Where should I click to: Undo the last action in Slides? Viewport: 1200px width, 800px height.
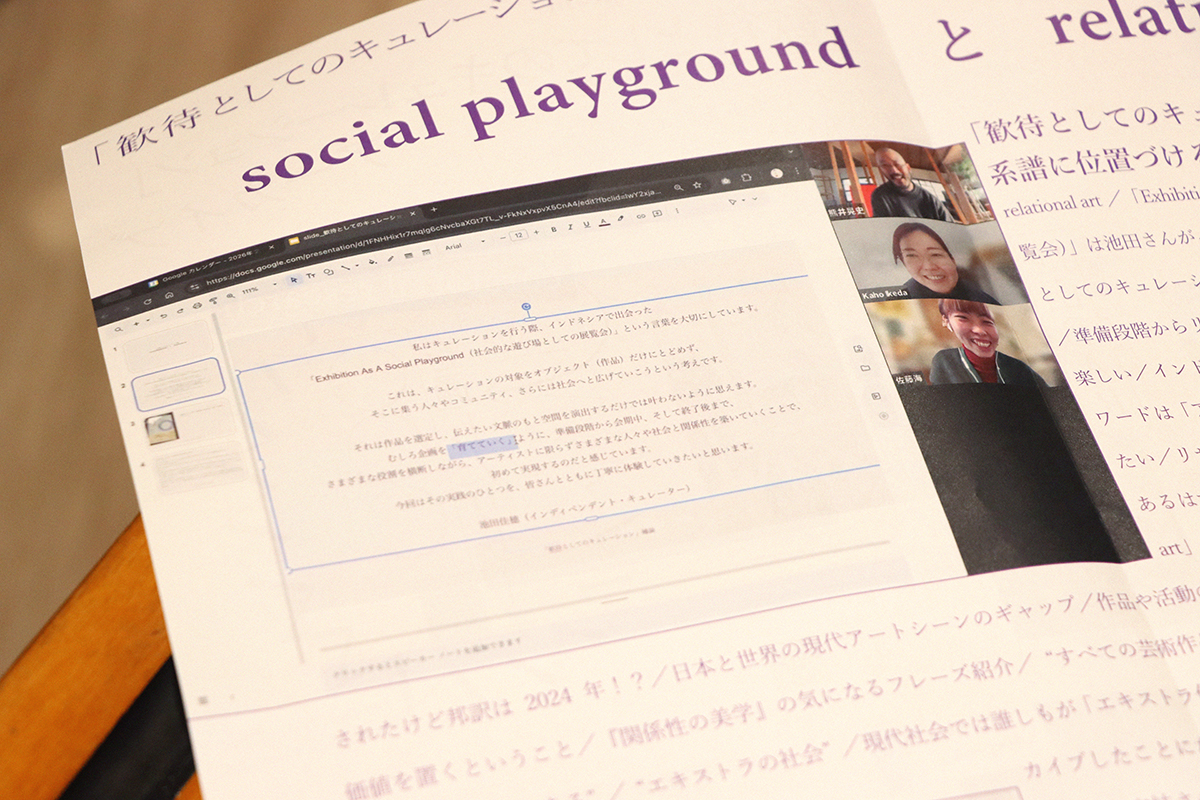[x=163, y=316]
